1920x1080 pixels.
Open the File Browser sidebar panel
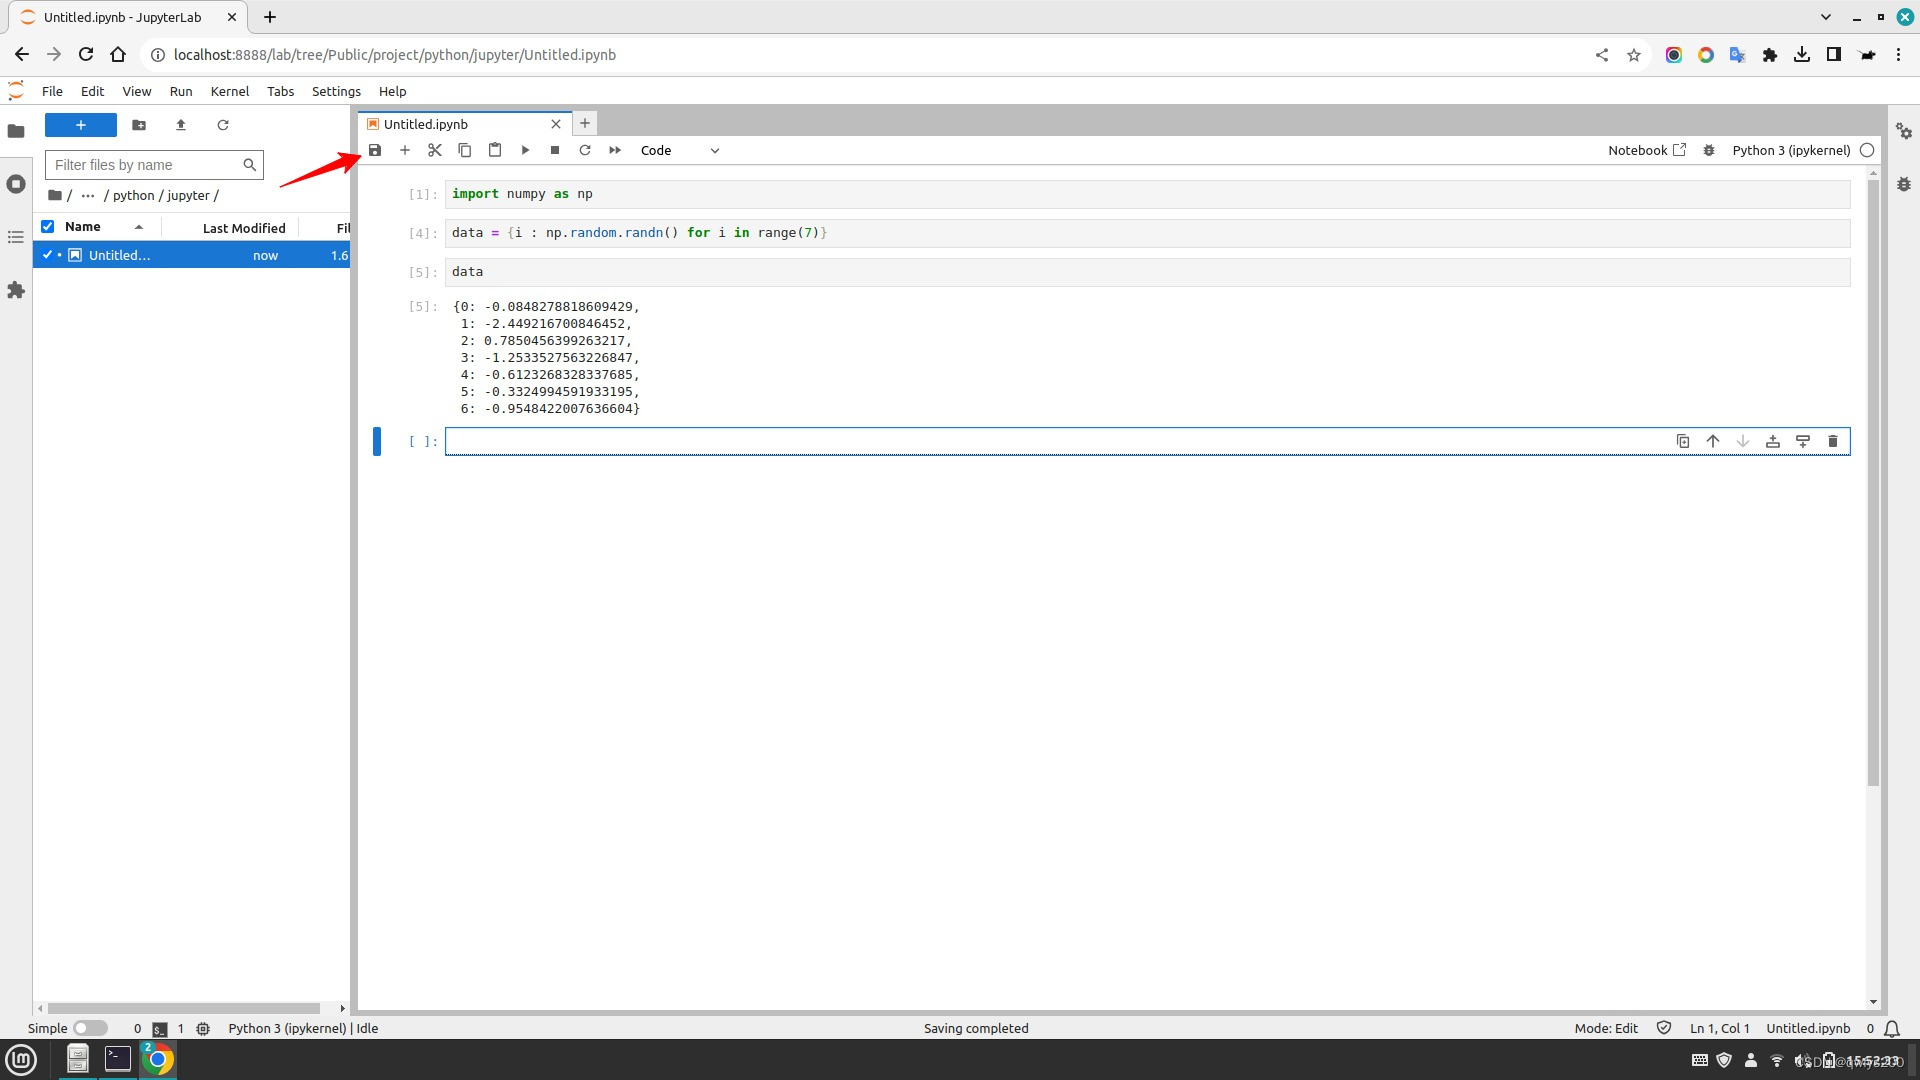16,131
